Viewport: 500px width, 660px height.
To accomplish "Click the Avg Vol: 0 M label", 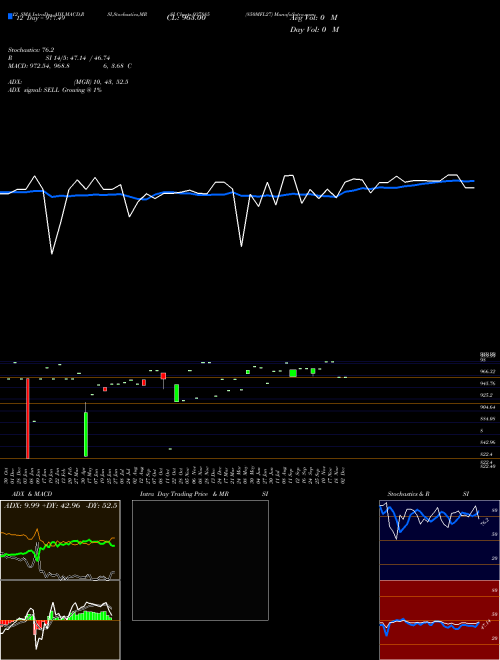I will pyautogui.click(x=314, y=18).
